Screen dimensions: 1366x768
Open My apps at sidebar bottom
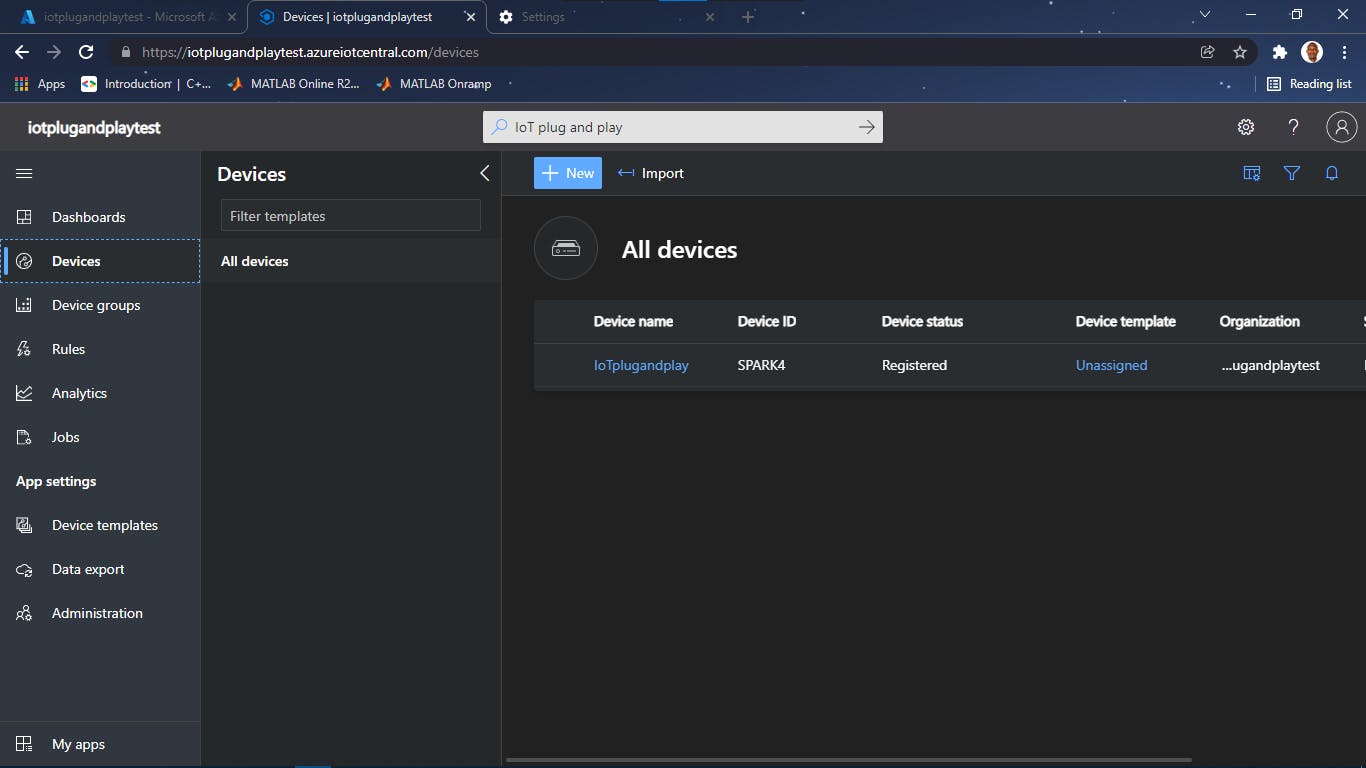click(x=100, y=744)
